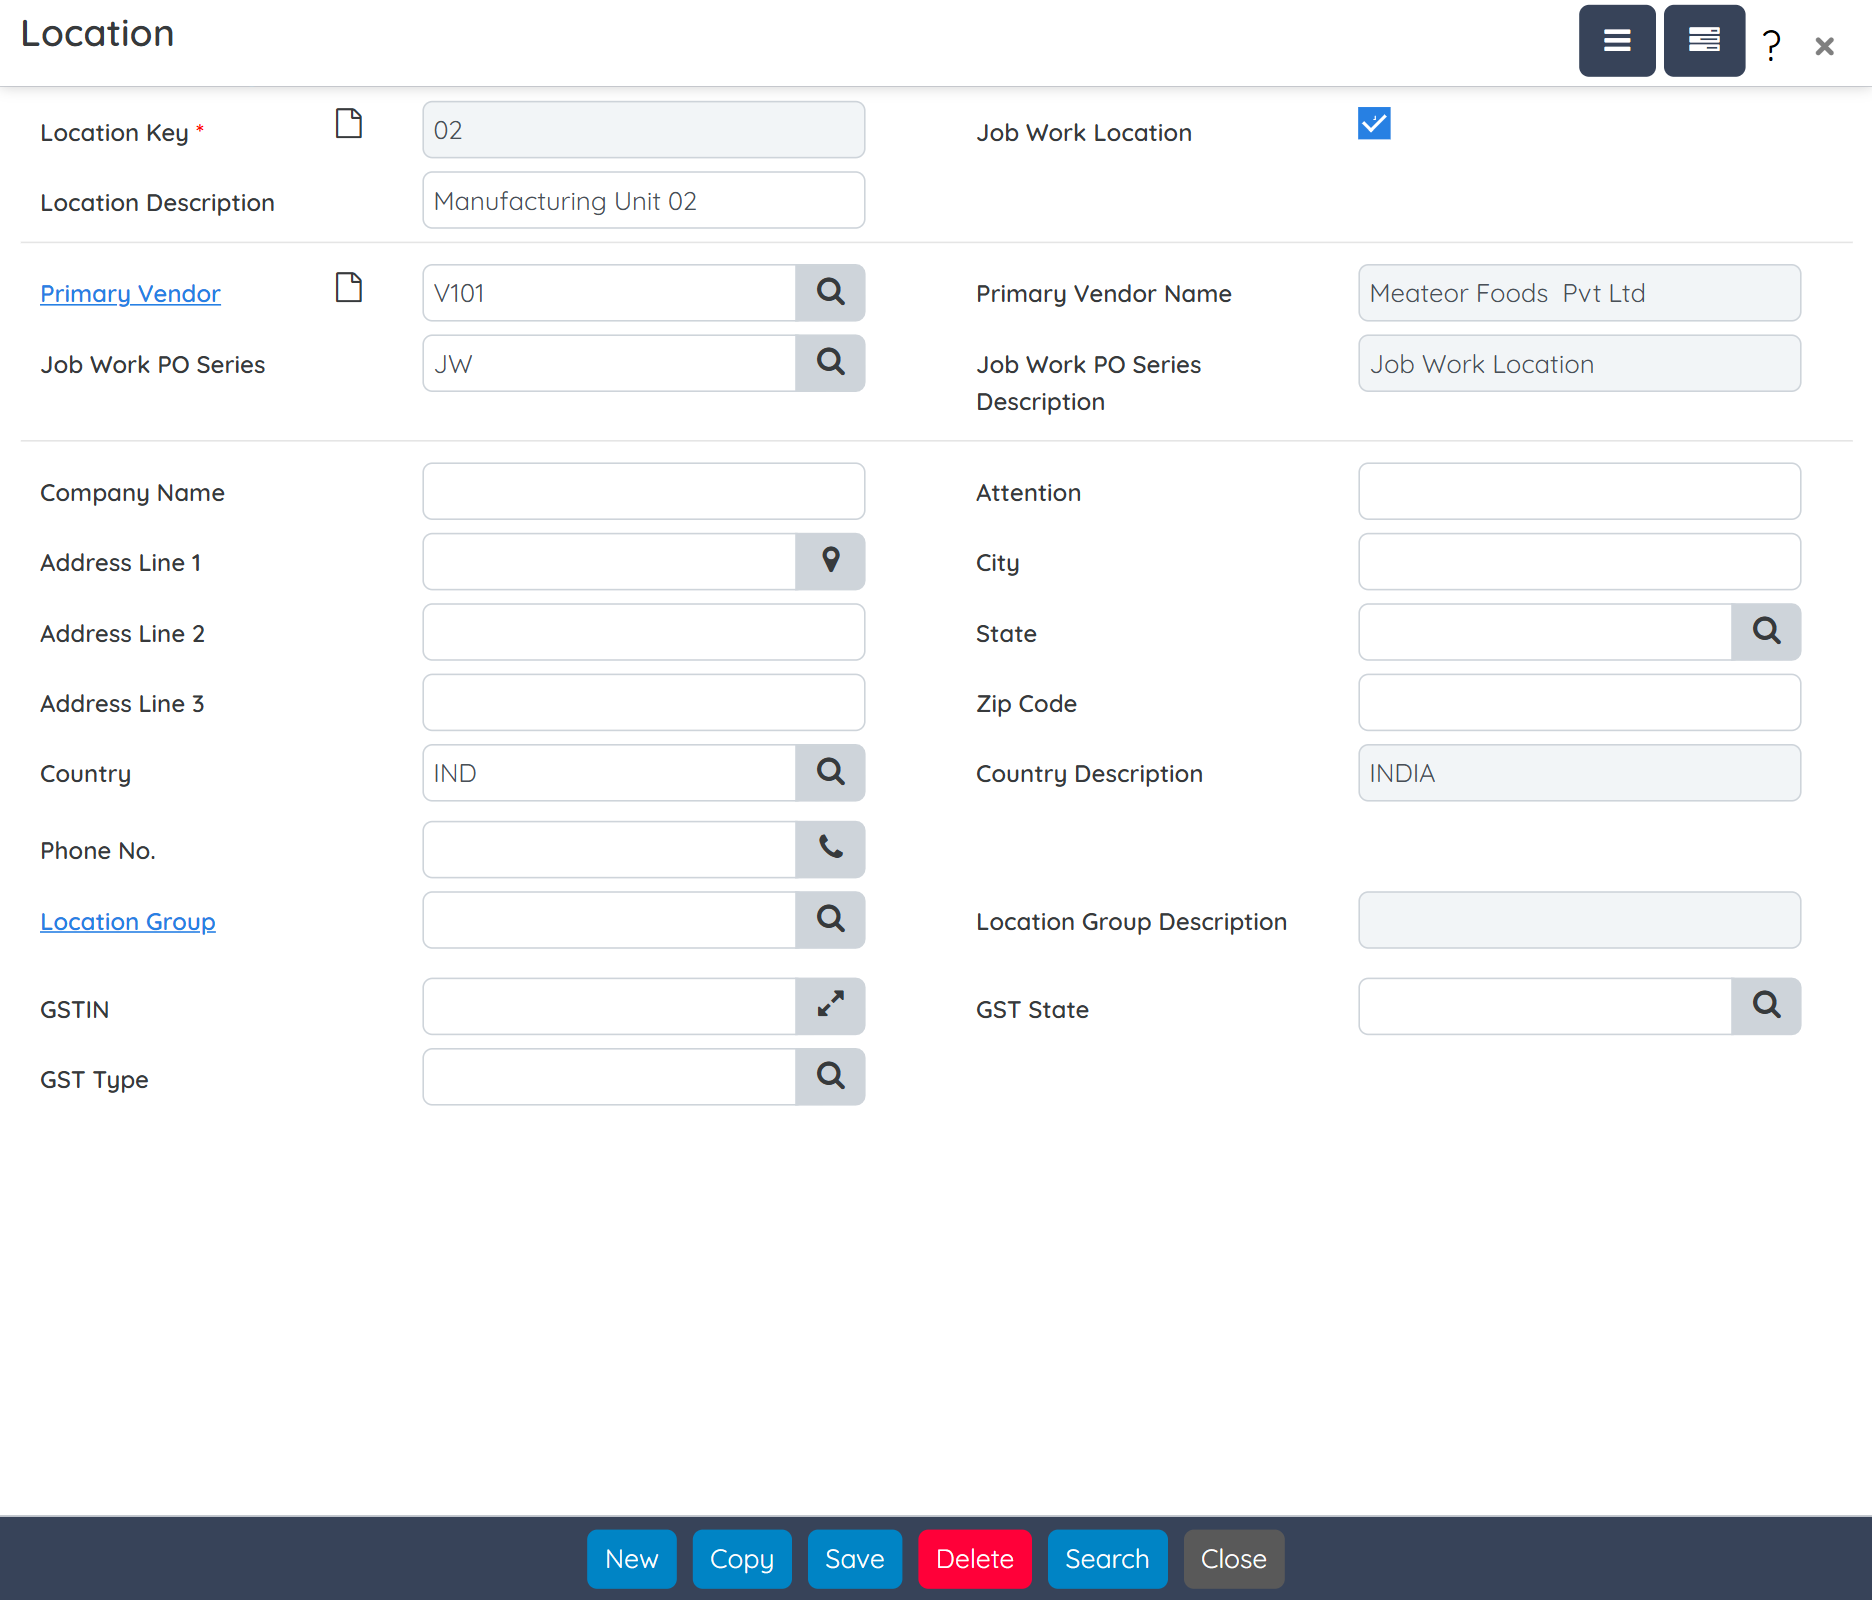Click the Country IND input field
Viewport: 1872px width, 1600px height.
(609, 772)
